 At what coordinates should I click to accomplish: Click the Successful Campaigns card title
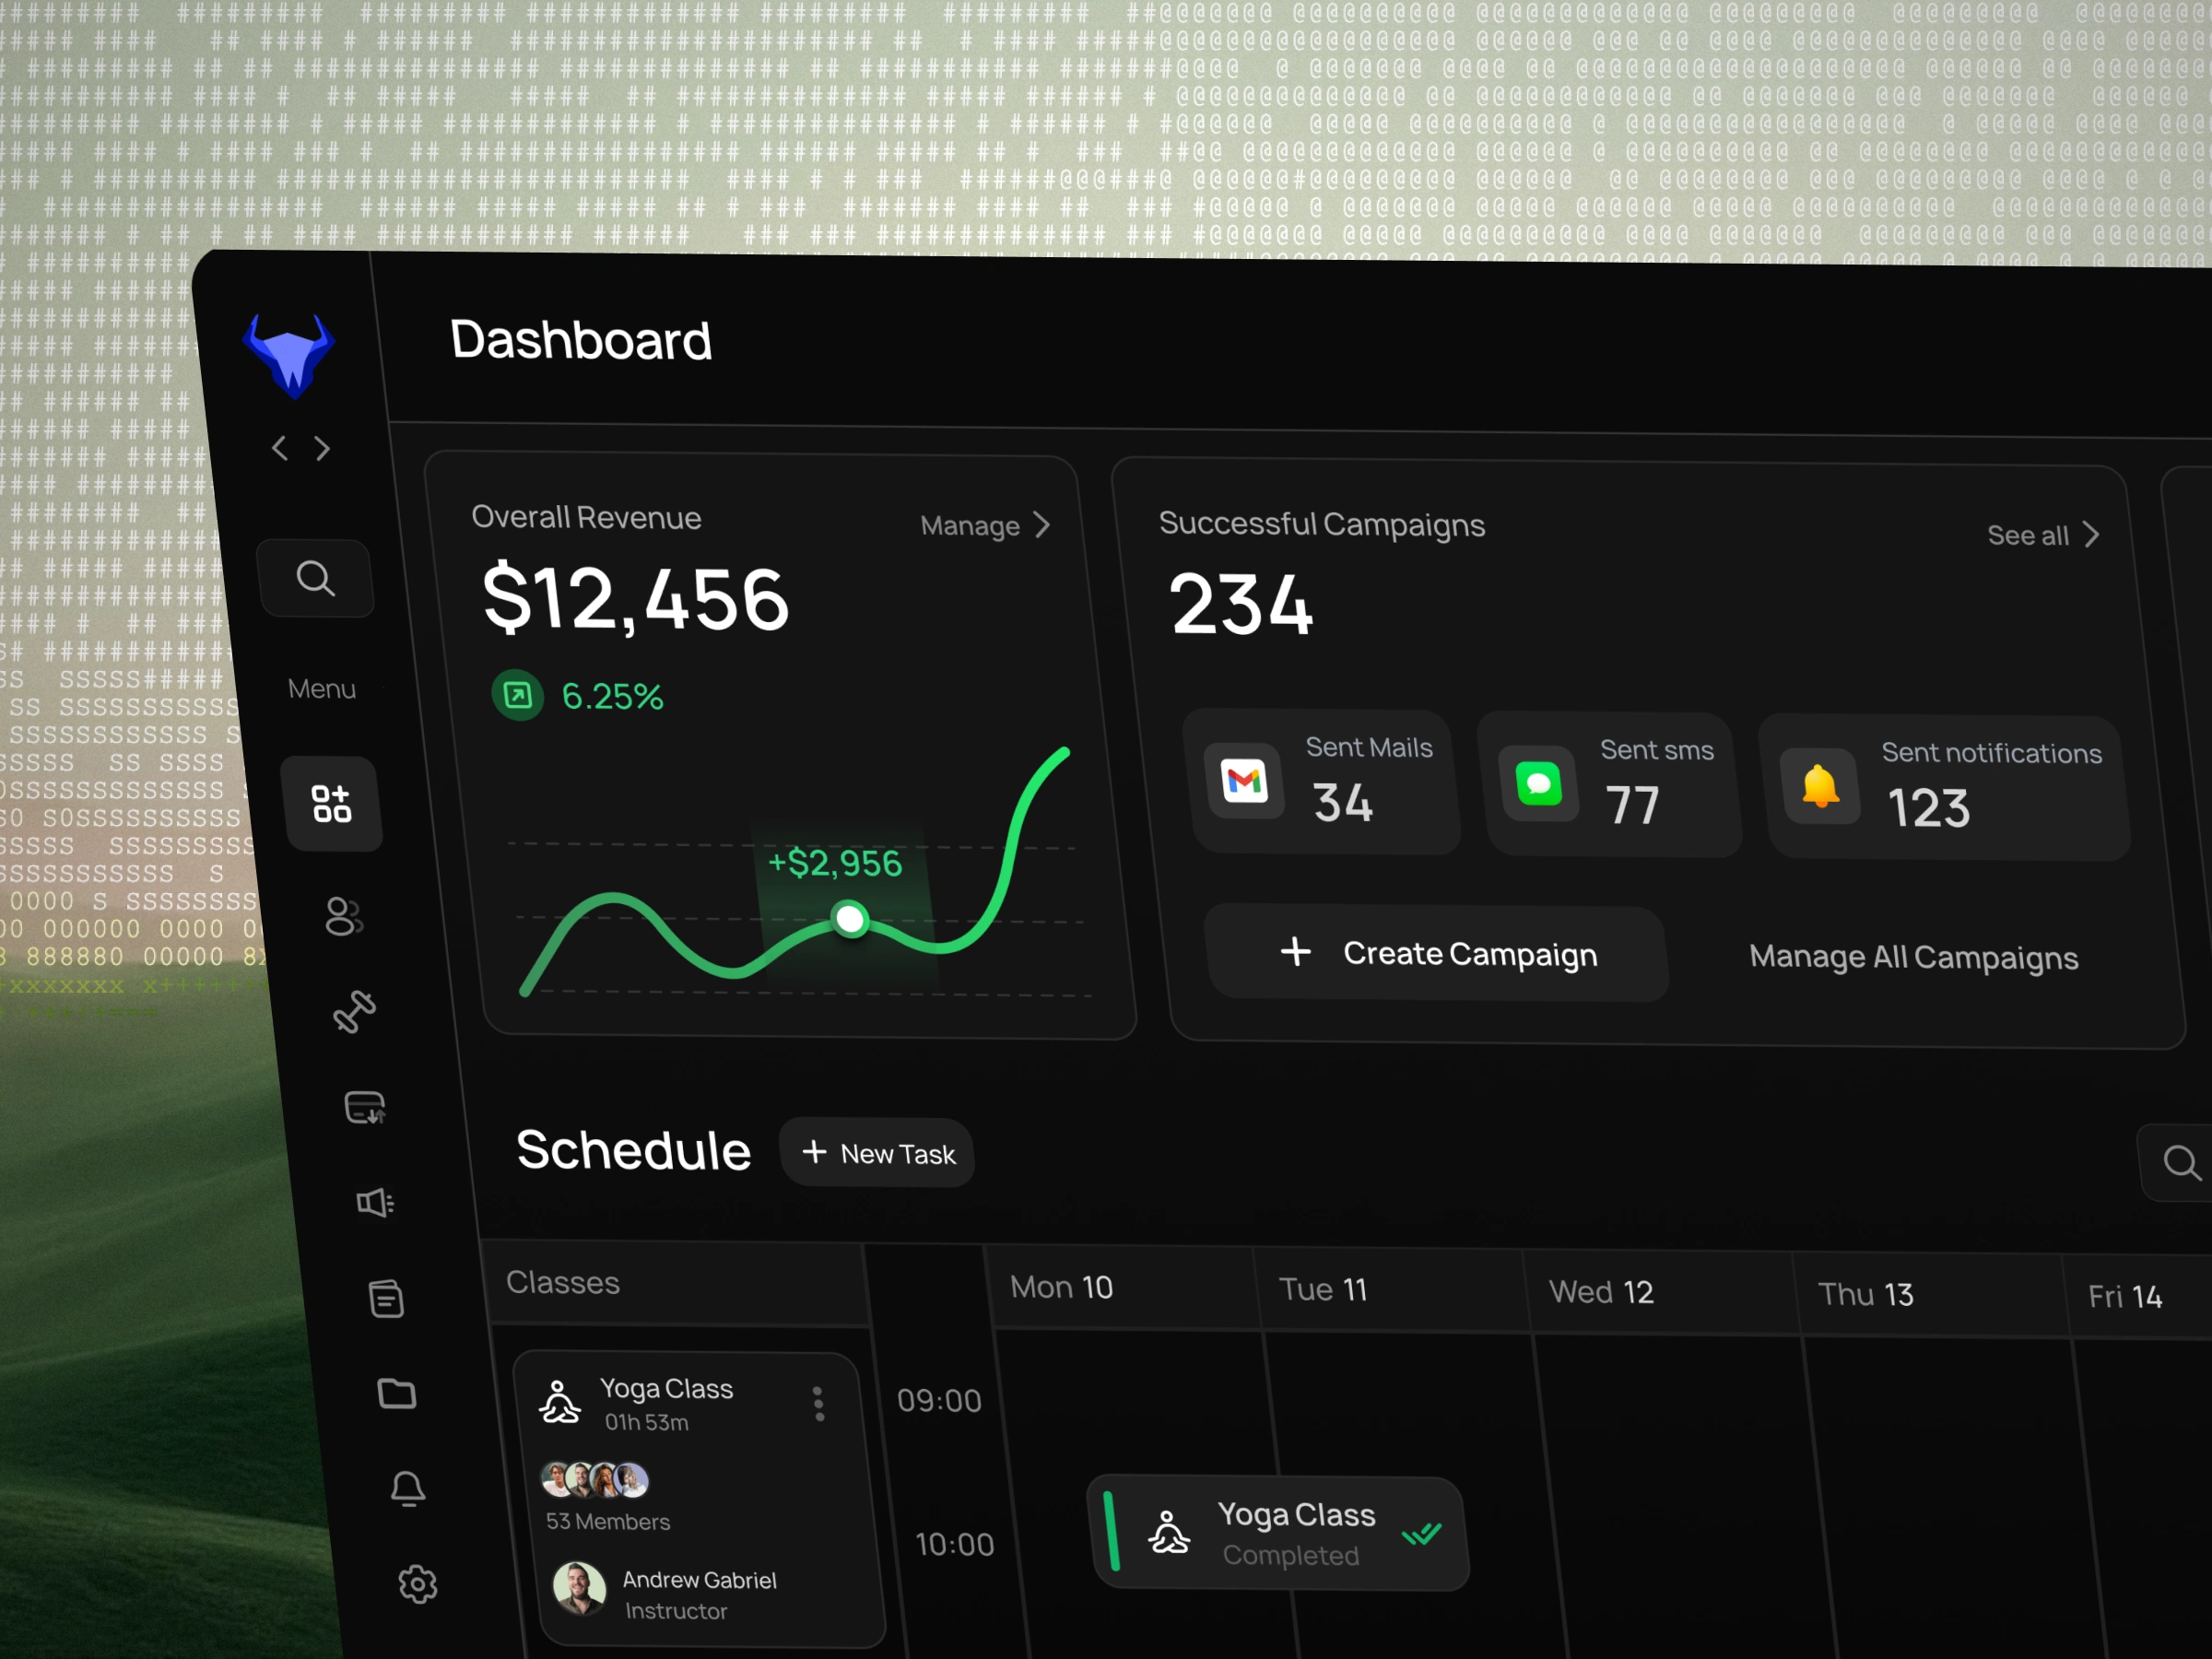pyautogui.click(x=1321, y=524)
